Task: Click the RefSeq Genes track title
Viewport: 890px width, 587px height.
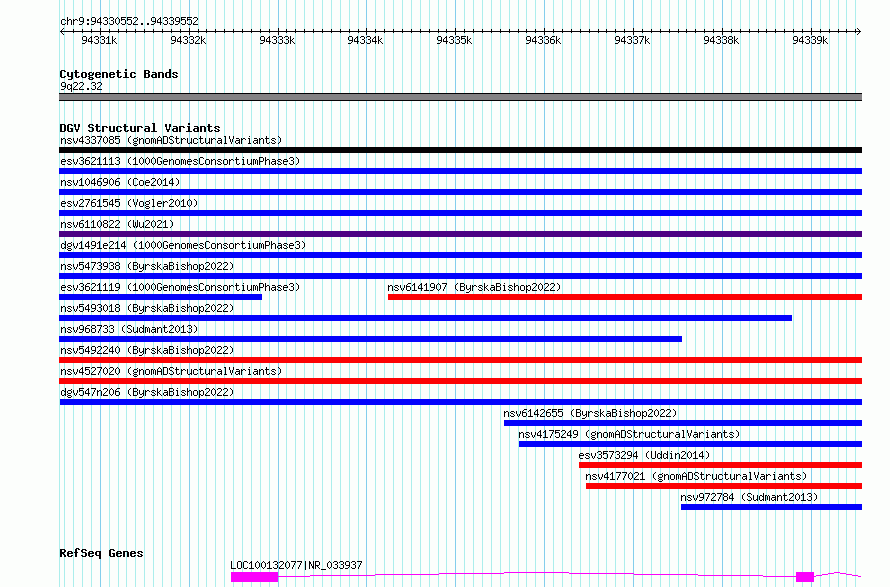Action: click(x=101, y=554)
